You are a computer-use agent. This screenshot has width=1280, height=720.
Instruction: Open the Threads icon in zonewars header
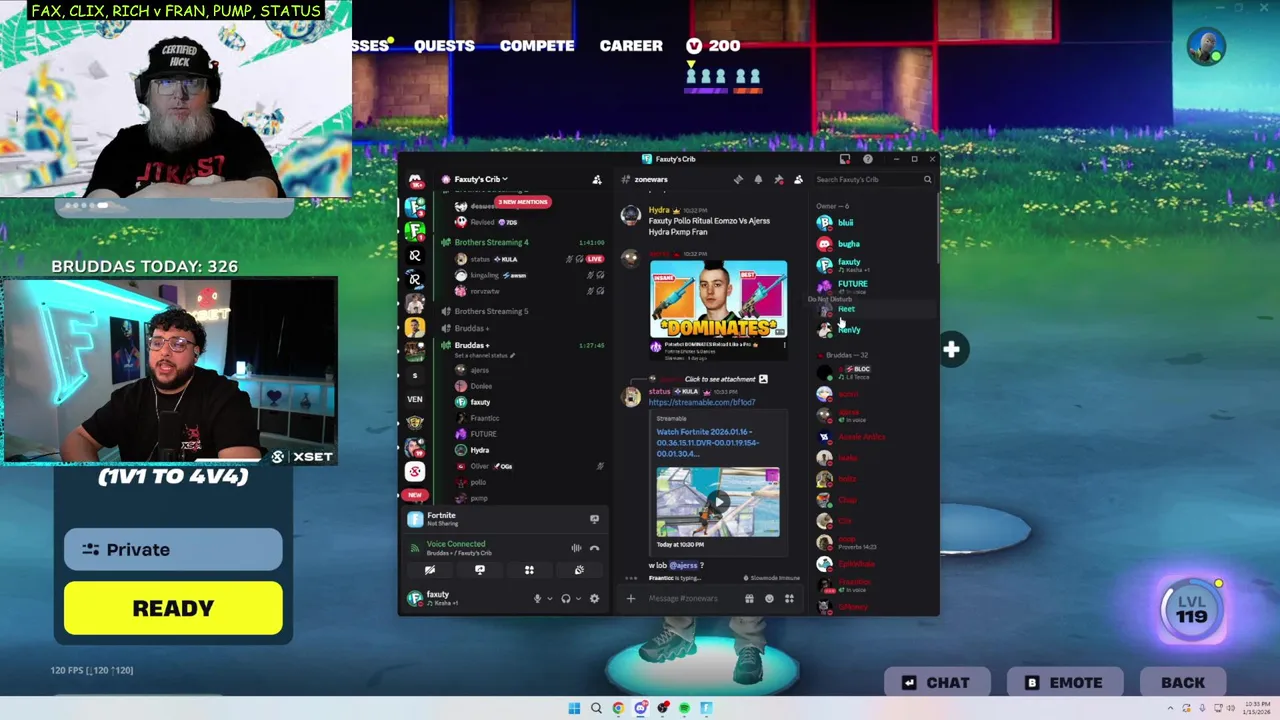738,180
